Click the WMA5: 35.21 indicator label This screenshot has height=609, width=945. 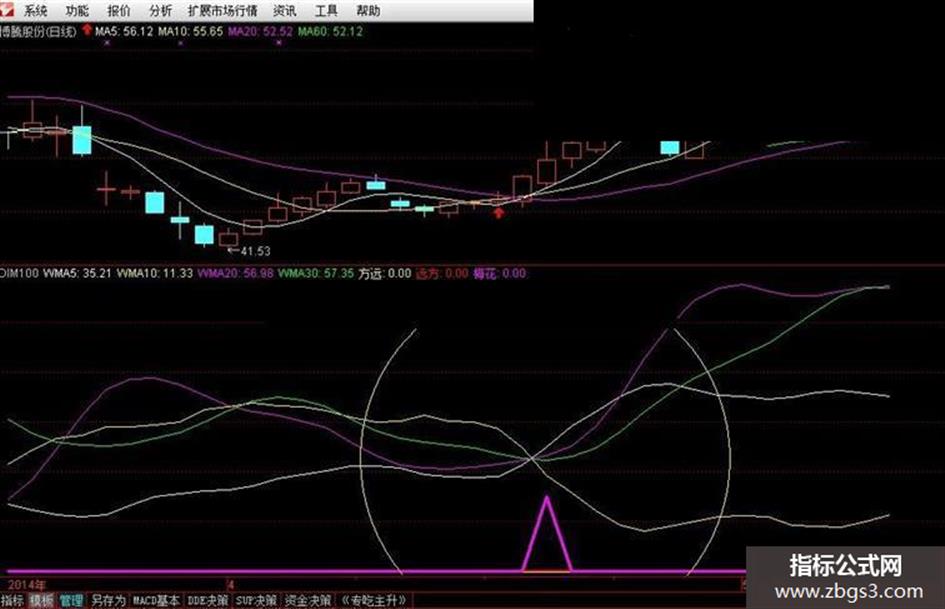77,273
